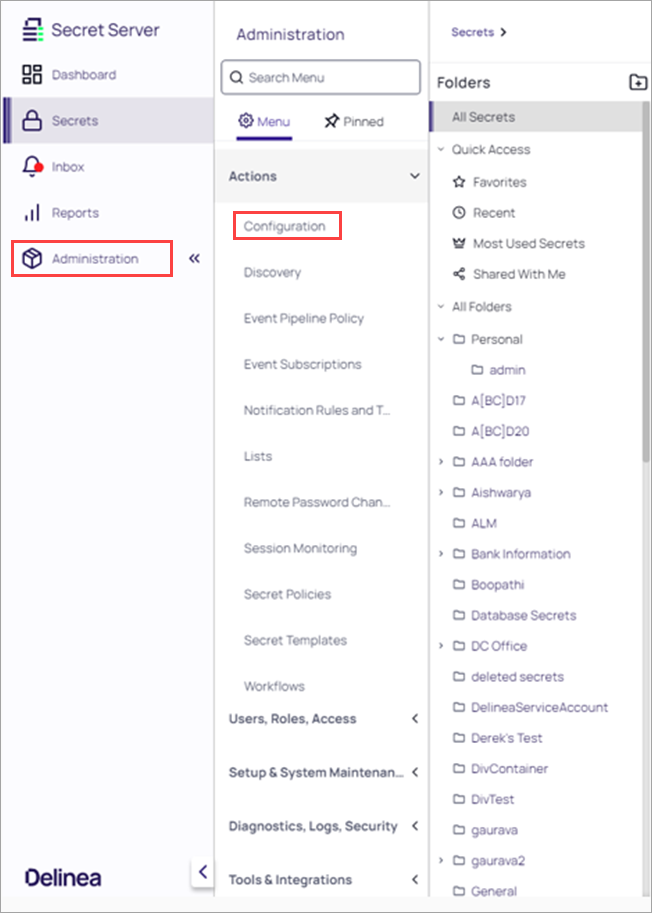Image resolution: width=652 pixels, height=913 pixels.
Task: Collapse the Actions section chevron
Action: 415,176
